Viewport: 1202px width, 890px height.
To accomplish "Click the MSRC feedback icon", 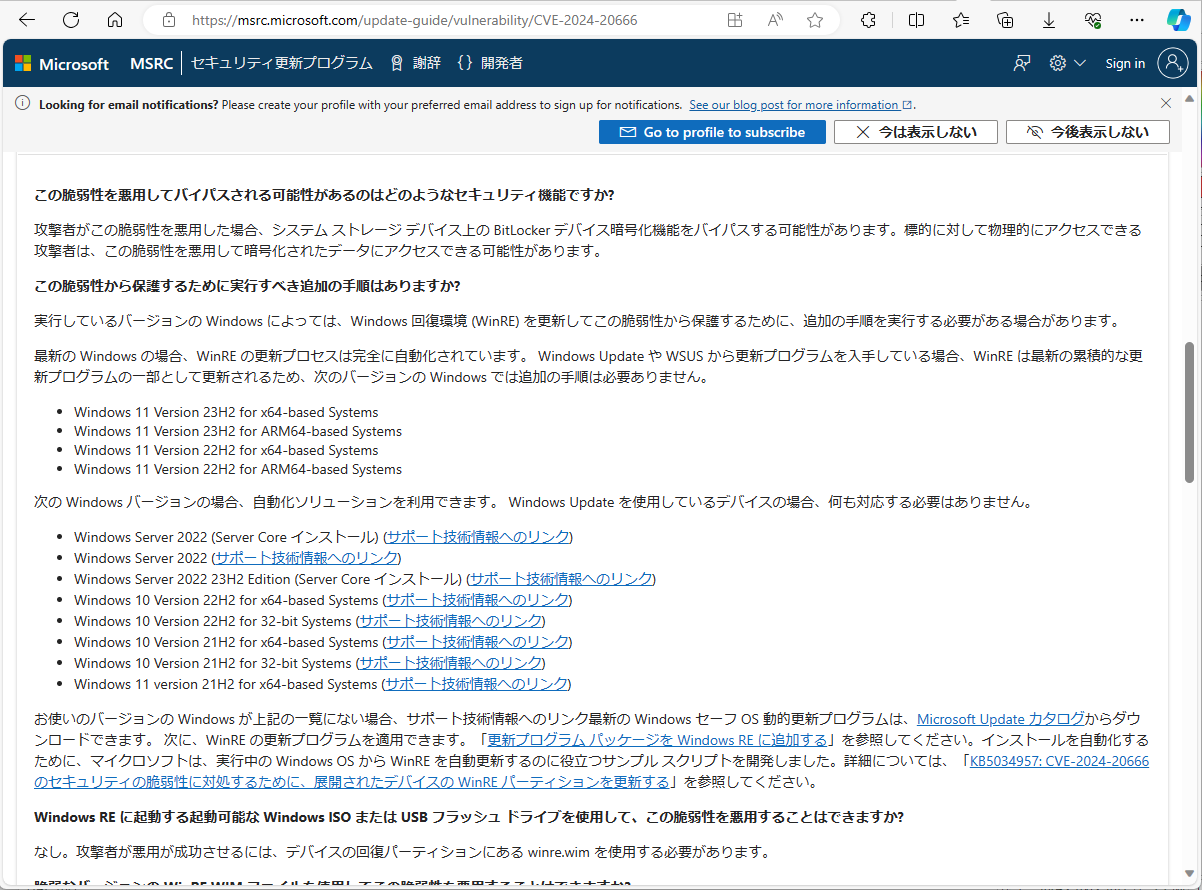I will click(1021, 62).
